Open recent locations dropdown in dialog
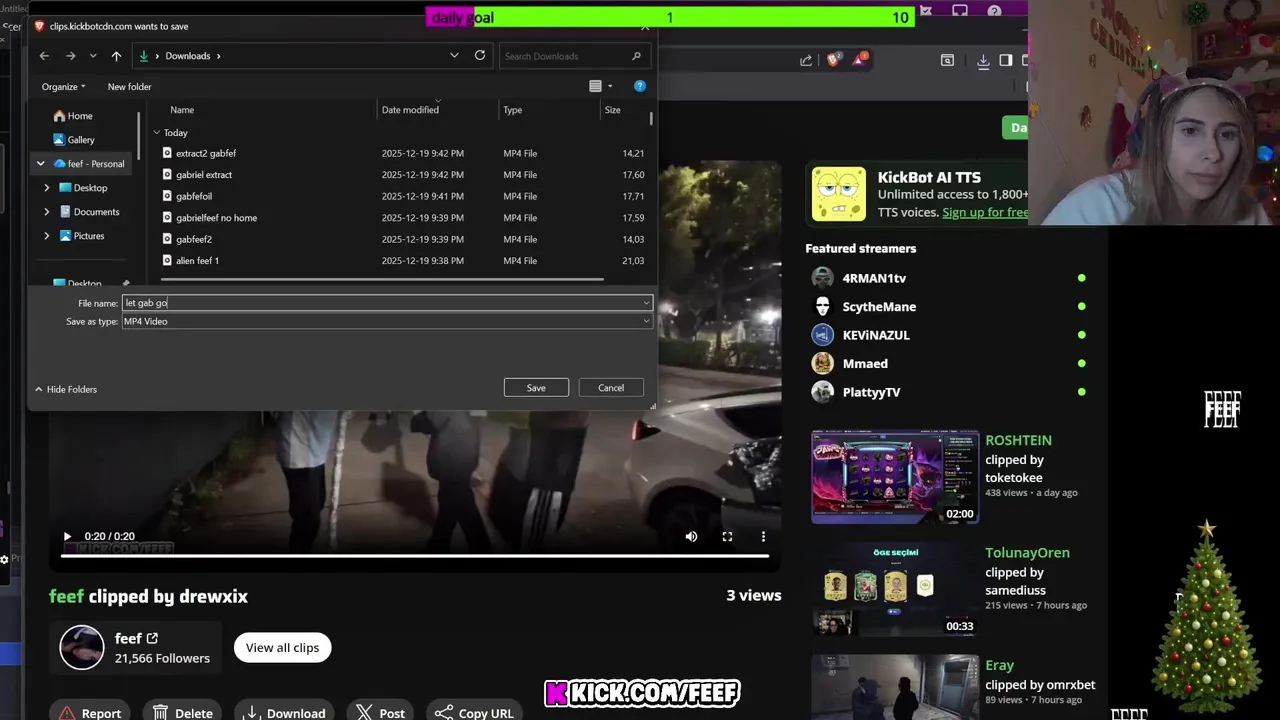Image resolution: width=1280 pixels, height=720 pixels. pos(93,56)
